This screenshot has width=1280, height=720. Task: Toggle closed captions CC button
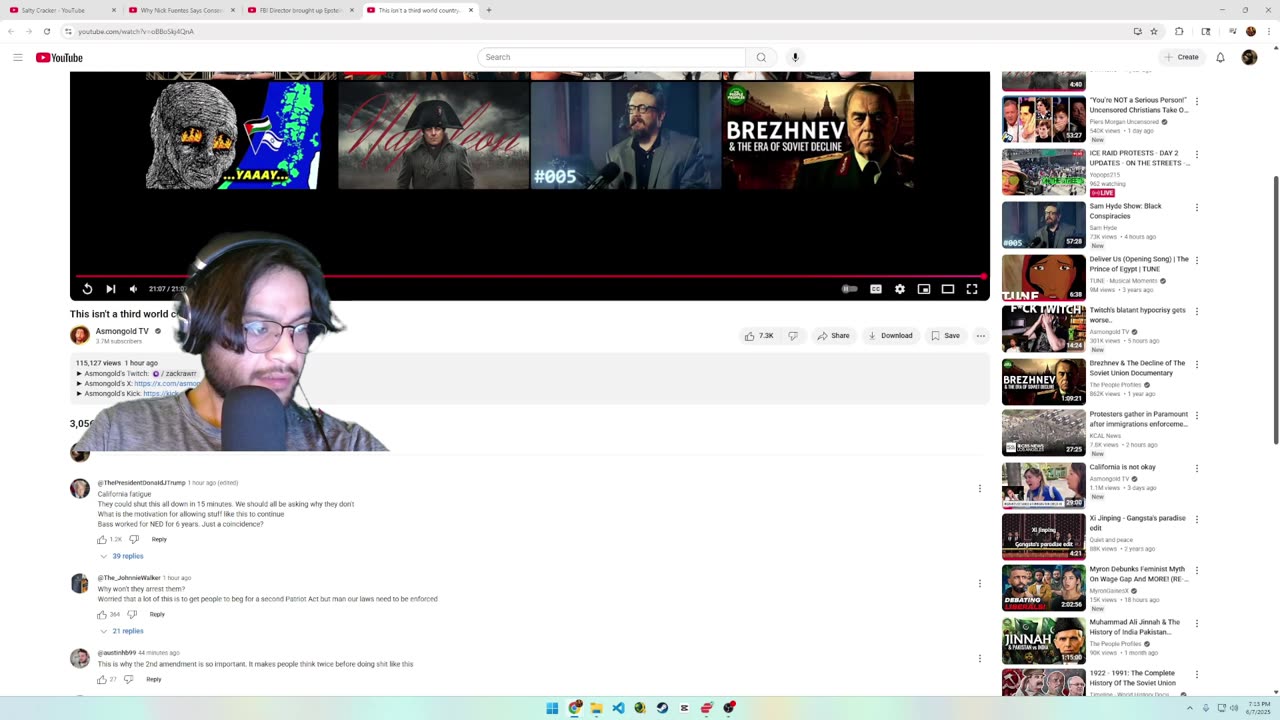[x=876, y=289]
